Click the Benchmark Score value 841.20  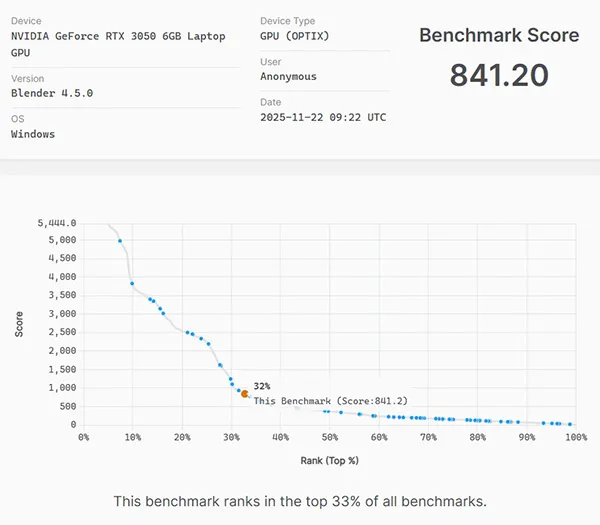tap(498, 75)
